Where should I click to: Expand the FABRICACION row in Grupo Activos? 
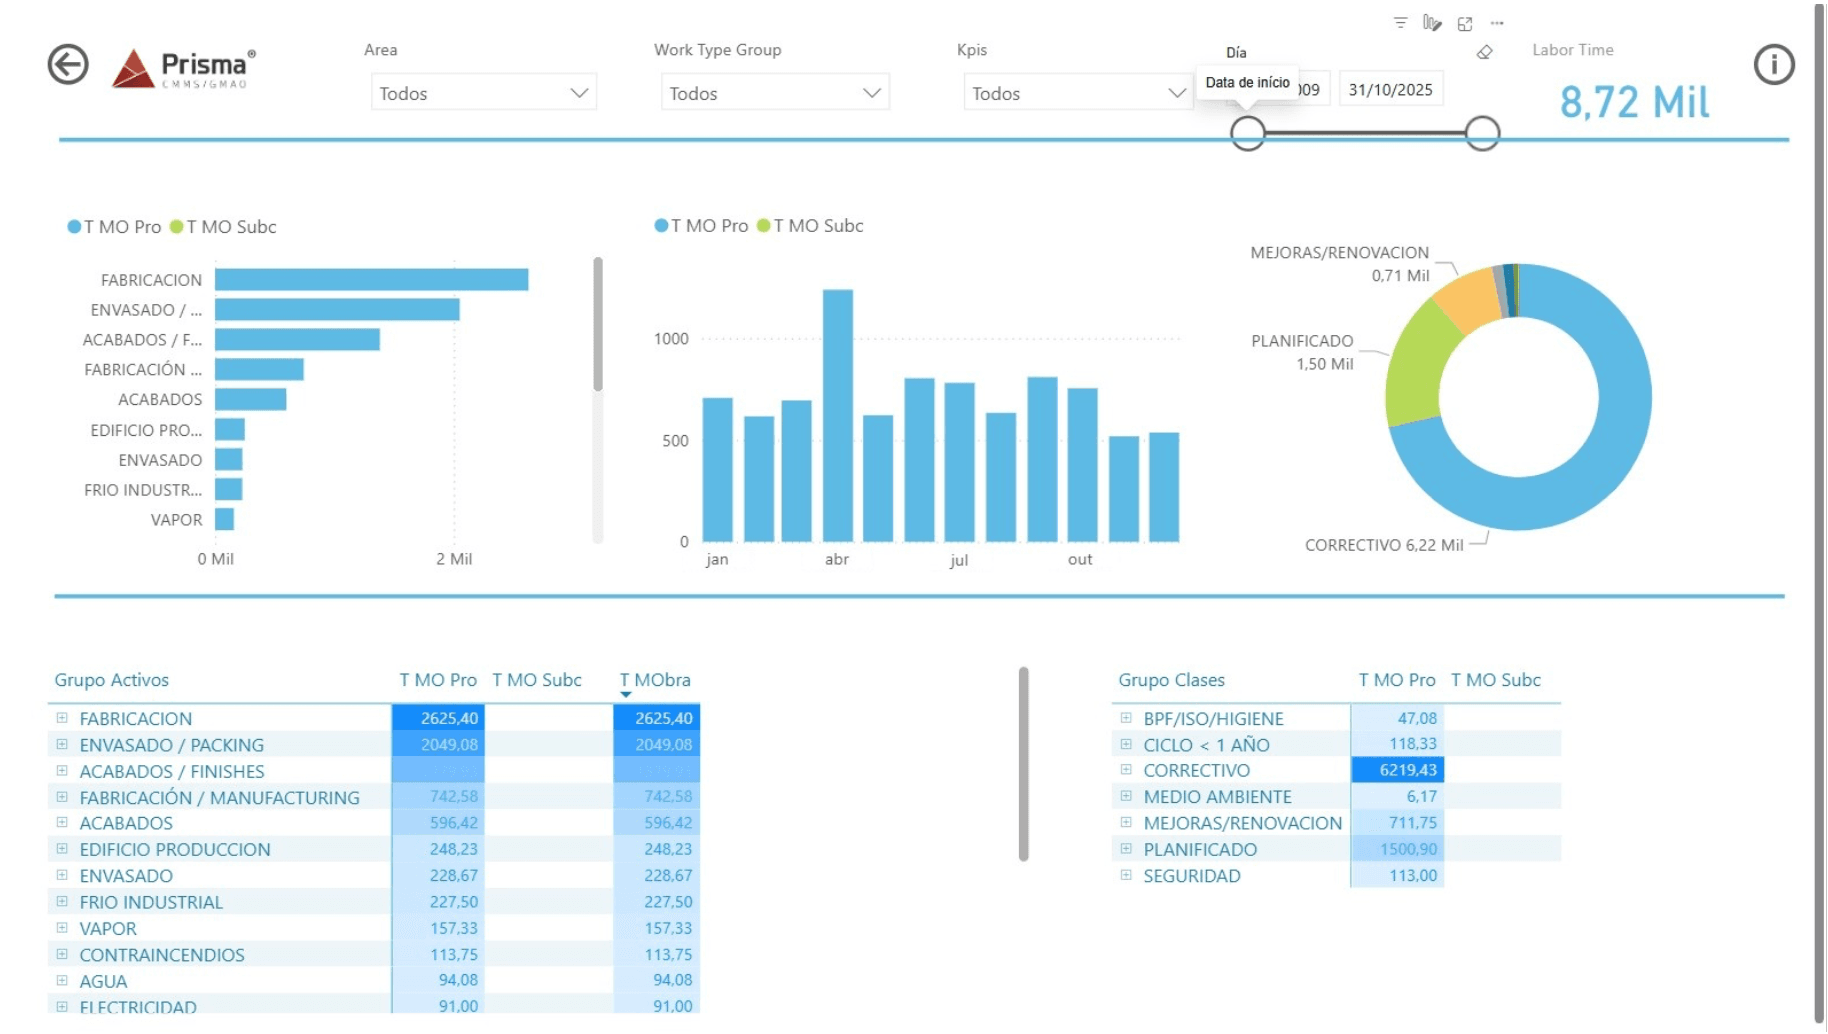coord(61,718)
